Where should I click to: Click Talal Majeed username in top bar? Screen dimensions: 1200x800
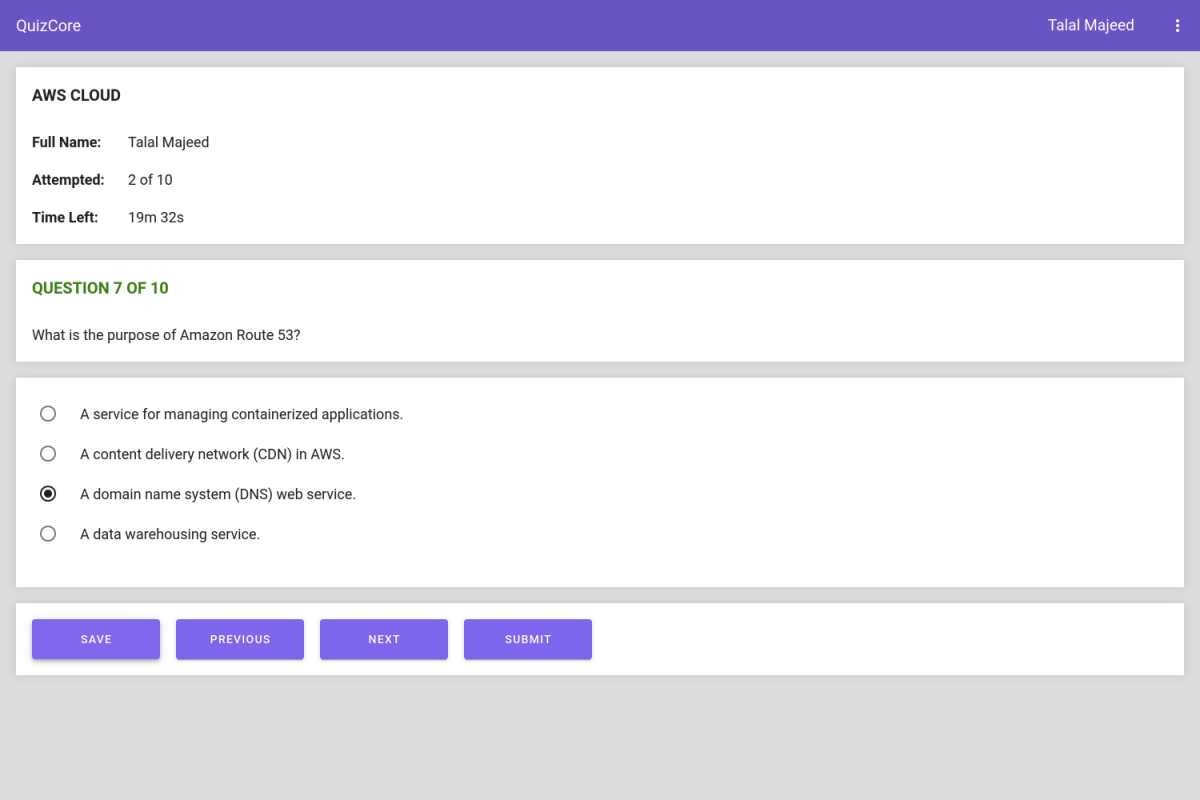pos(1090,26)
